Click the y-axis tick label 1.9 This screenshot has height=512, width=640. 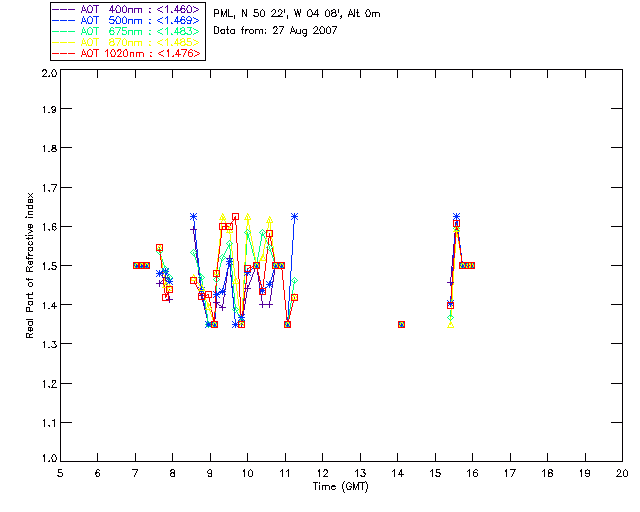click(x=49, y=109)
